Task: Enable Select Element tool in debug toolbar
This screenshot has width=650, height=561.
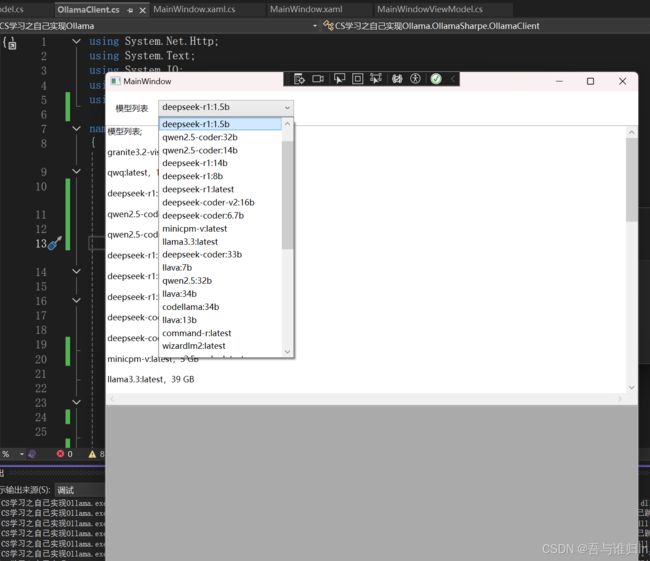Action: click(x=339, y=79)
